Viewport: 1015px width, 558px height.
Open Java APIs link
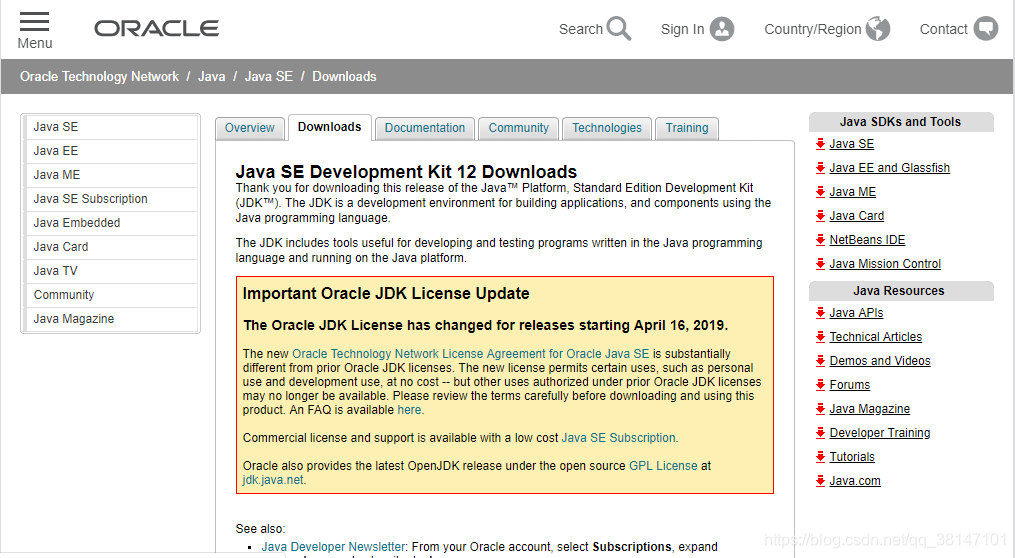pos(856,313)
